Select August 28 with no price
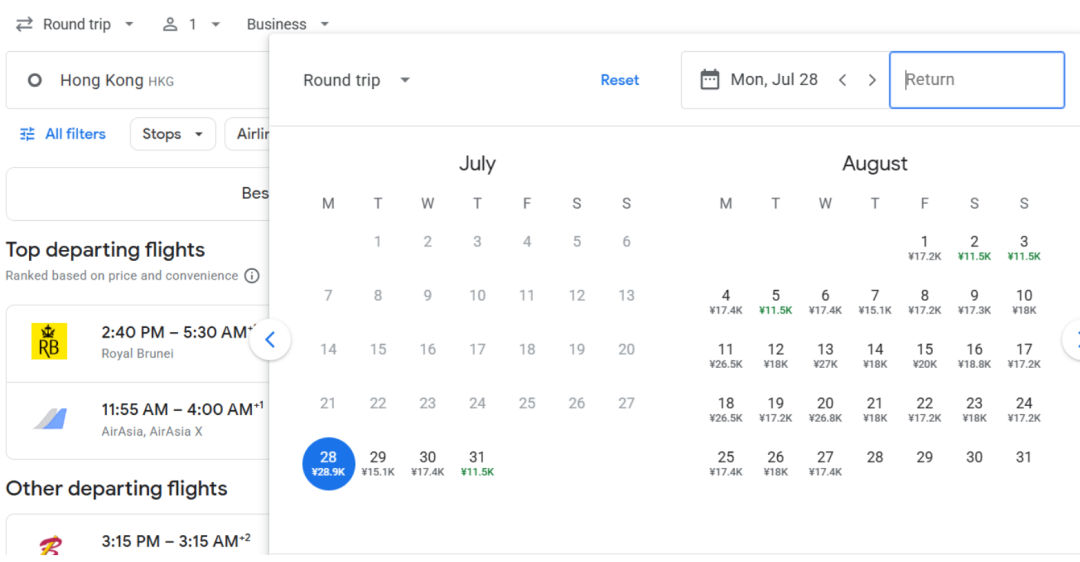Image resolution: width=1080 pixels, height=562 pixels. tap(875, 457)
